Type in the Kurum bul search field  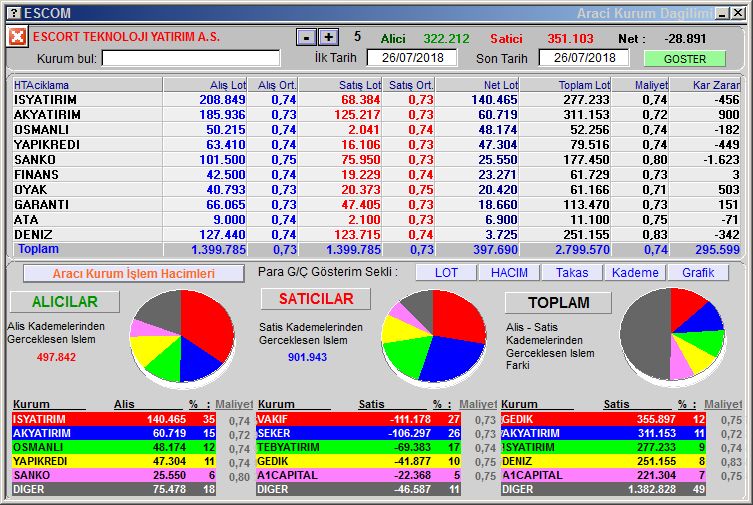pos(190,58)
